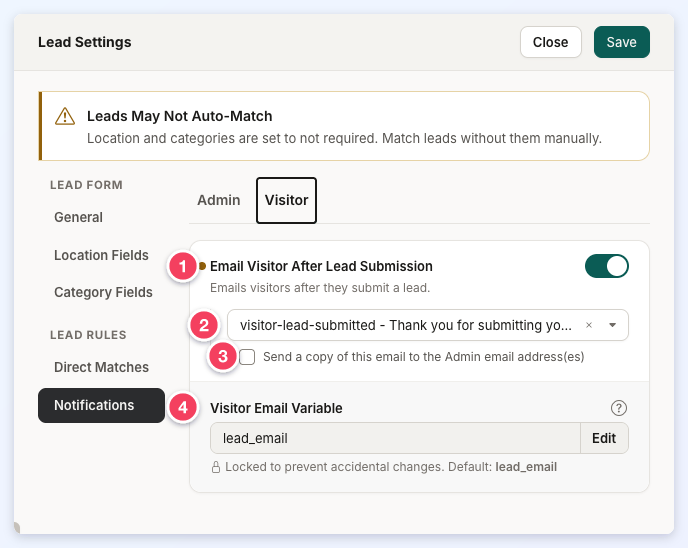Click the lead_email input field

(395, 438)
